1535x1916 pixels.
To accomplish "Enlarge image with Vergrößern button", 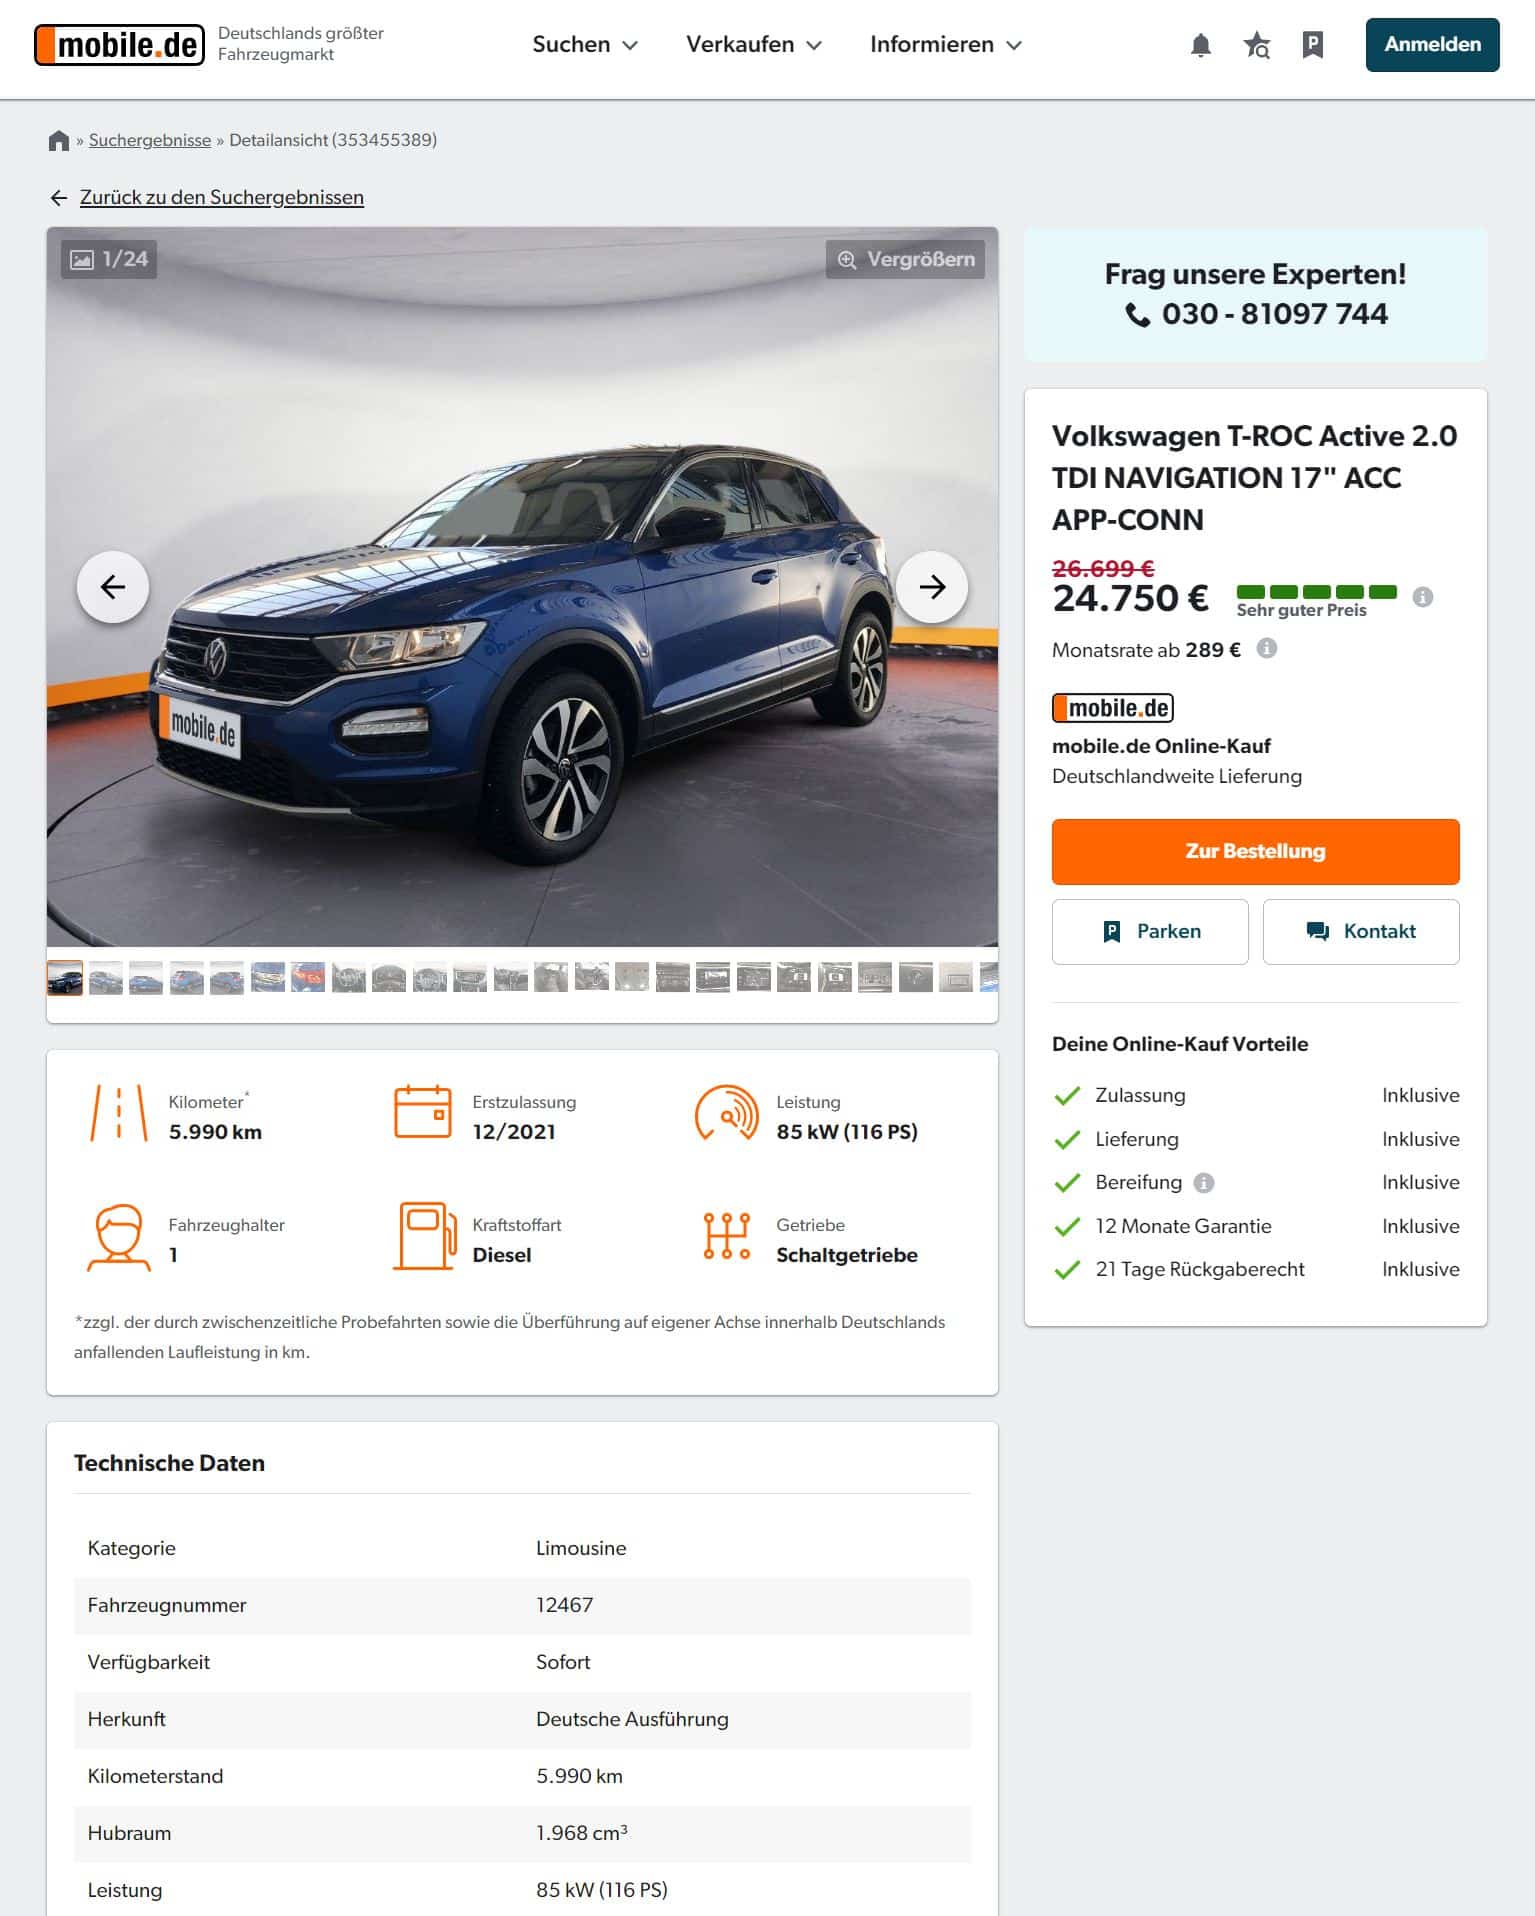I will (x=905, y=259).
